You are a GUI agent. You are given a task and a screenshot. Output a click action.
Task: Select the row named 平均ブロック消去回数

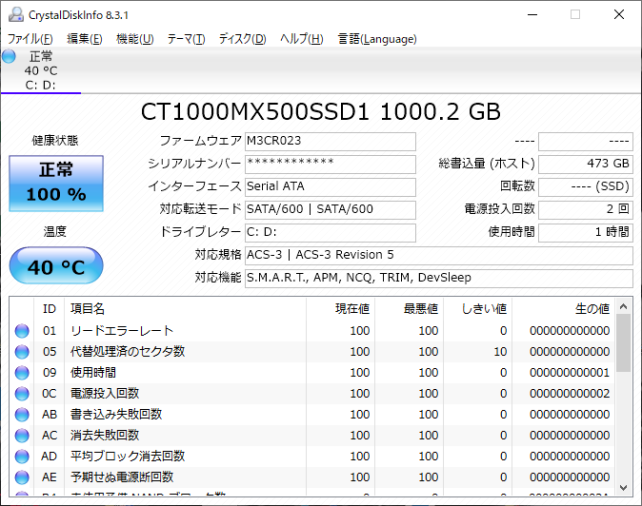click(312, 456)
